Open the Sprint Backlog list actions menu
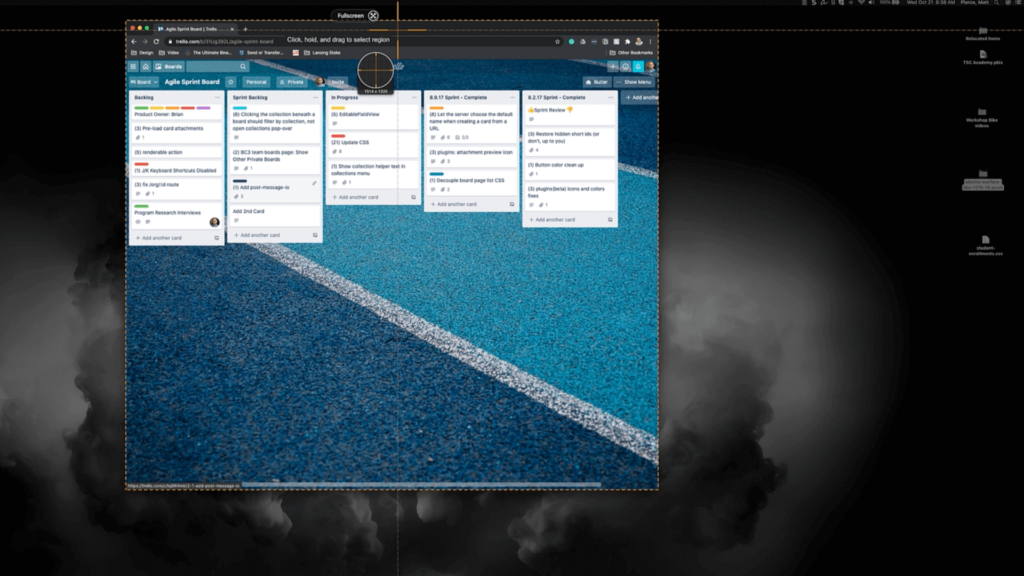Image resolution: width=1024 pixels, height=576 pixels. point(315,97)
